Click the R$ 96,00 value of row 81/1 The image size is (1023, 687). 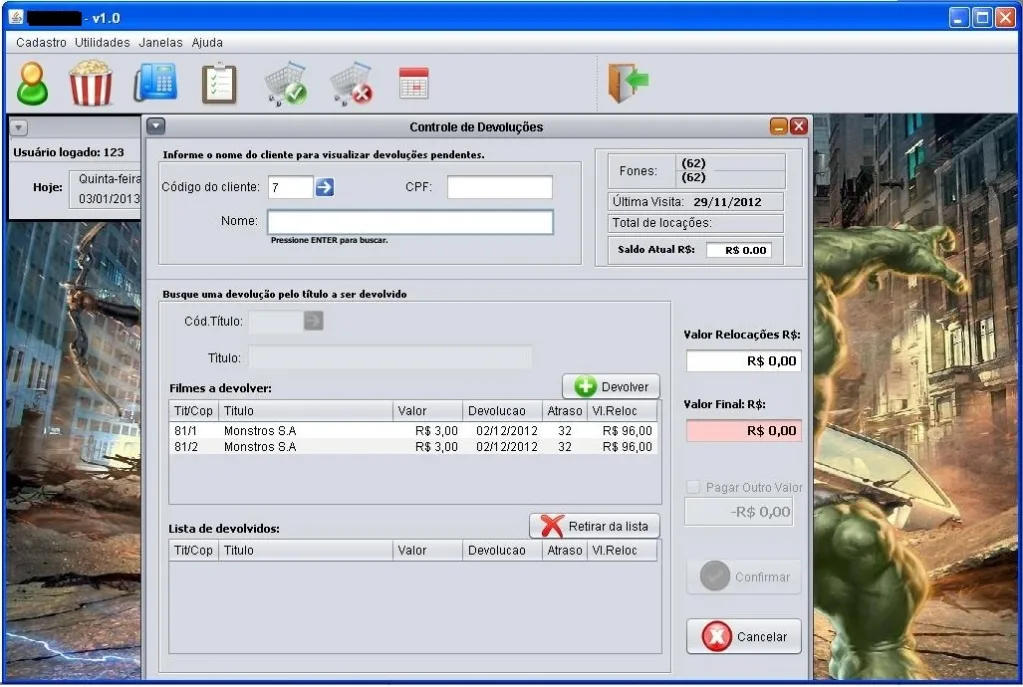[x=627, y=431]
